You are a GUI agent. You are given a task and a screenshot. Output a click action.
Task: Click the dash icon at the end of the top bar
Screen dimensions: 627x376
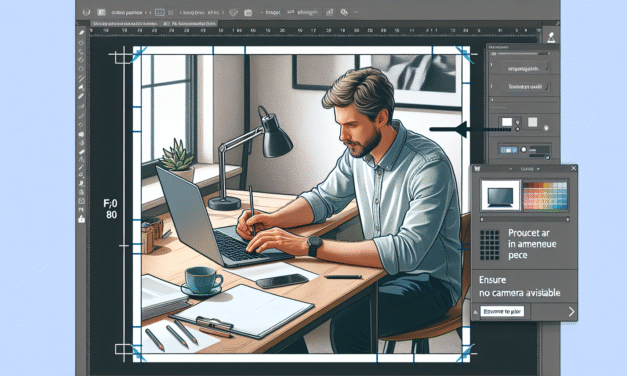[355, 12]
